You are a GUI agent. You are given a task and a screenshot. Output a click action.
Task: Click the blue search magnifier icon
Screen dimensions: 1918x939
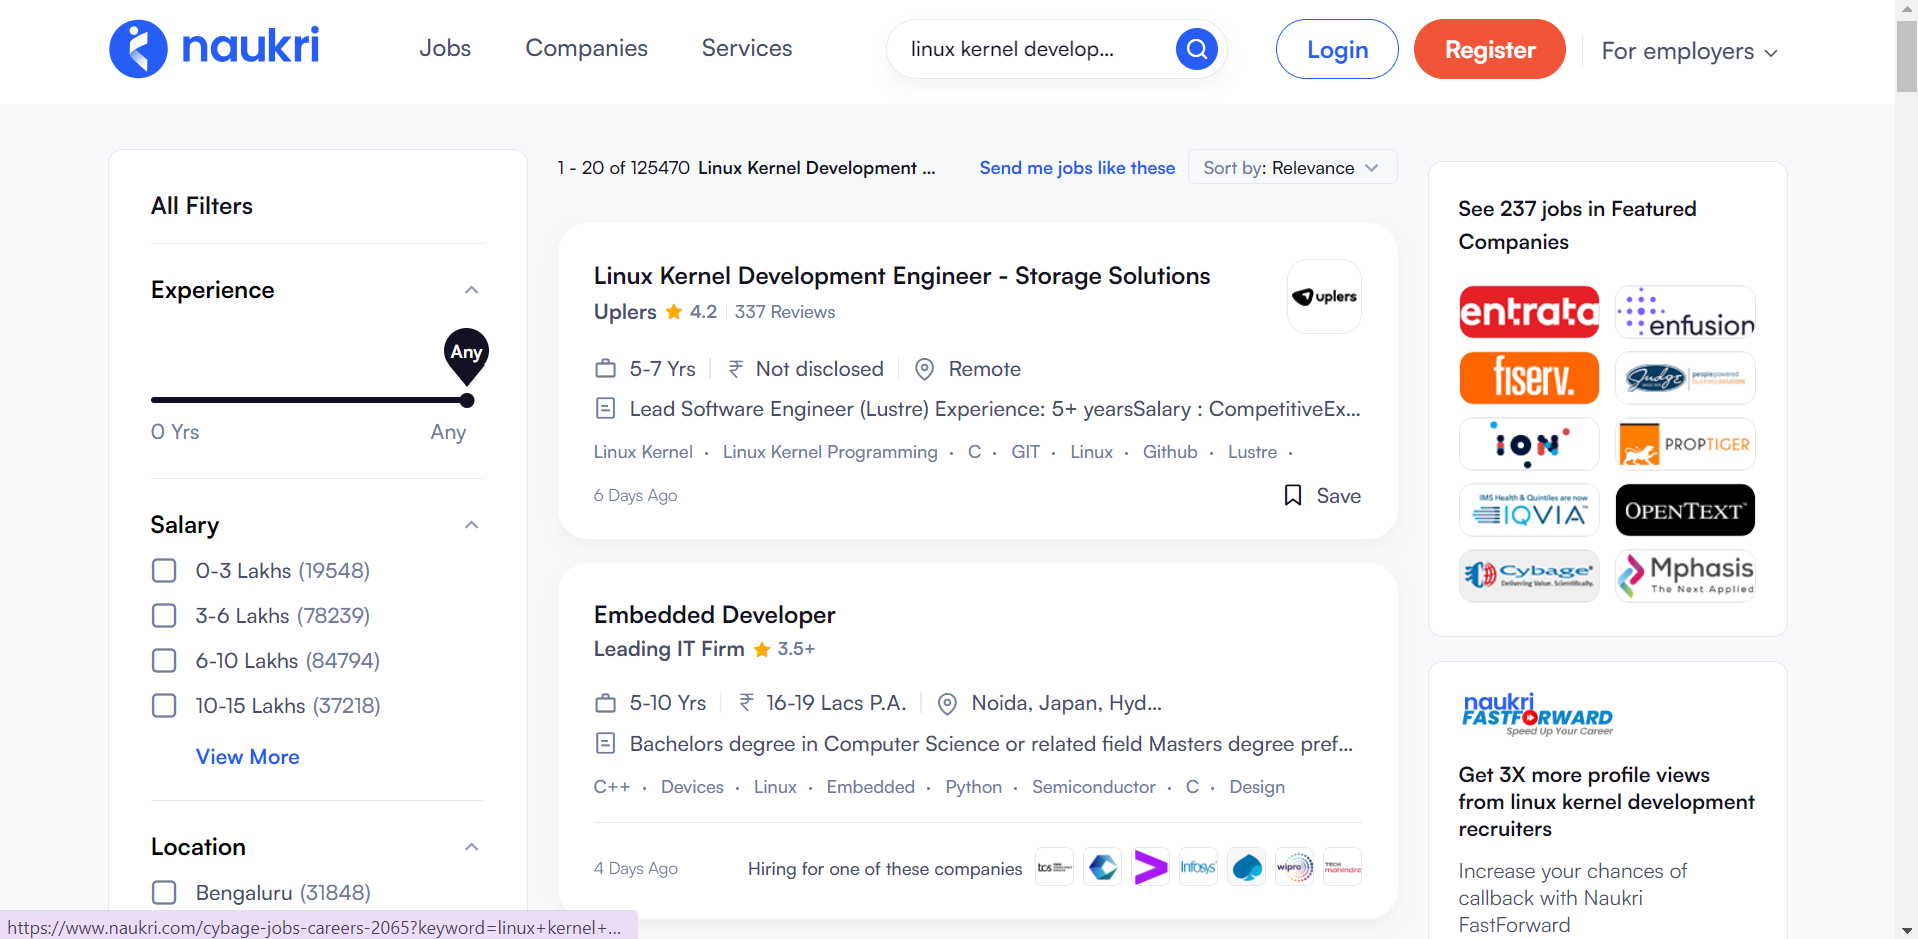[1196, 48]
